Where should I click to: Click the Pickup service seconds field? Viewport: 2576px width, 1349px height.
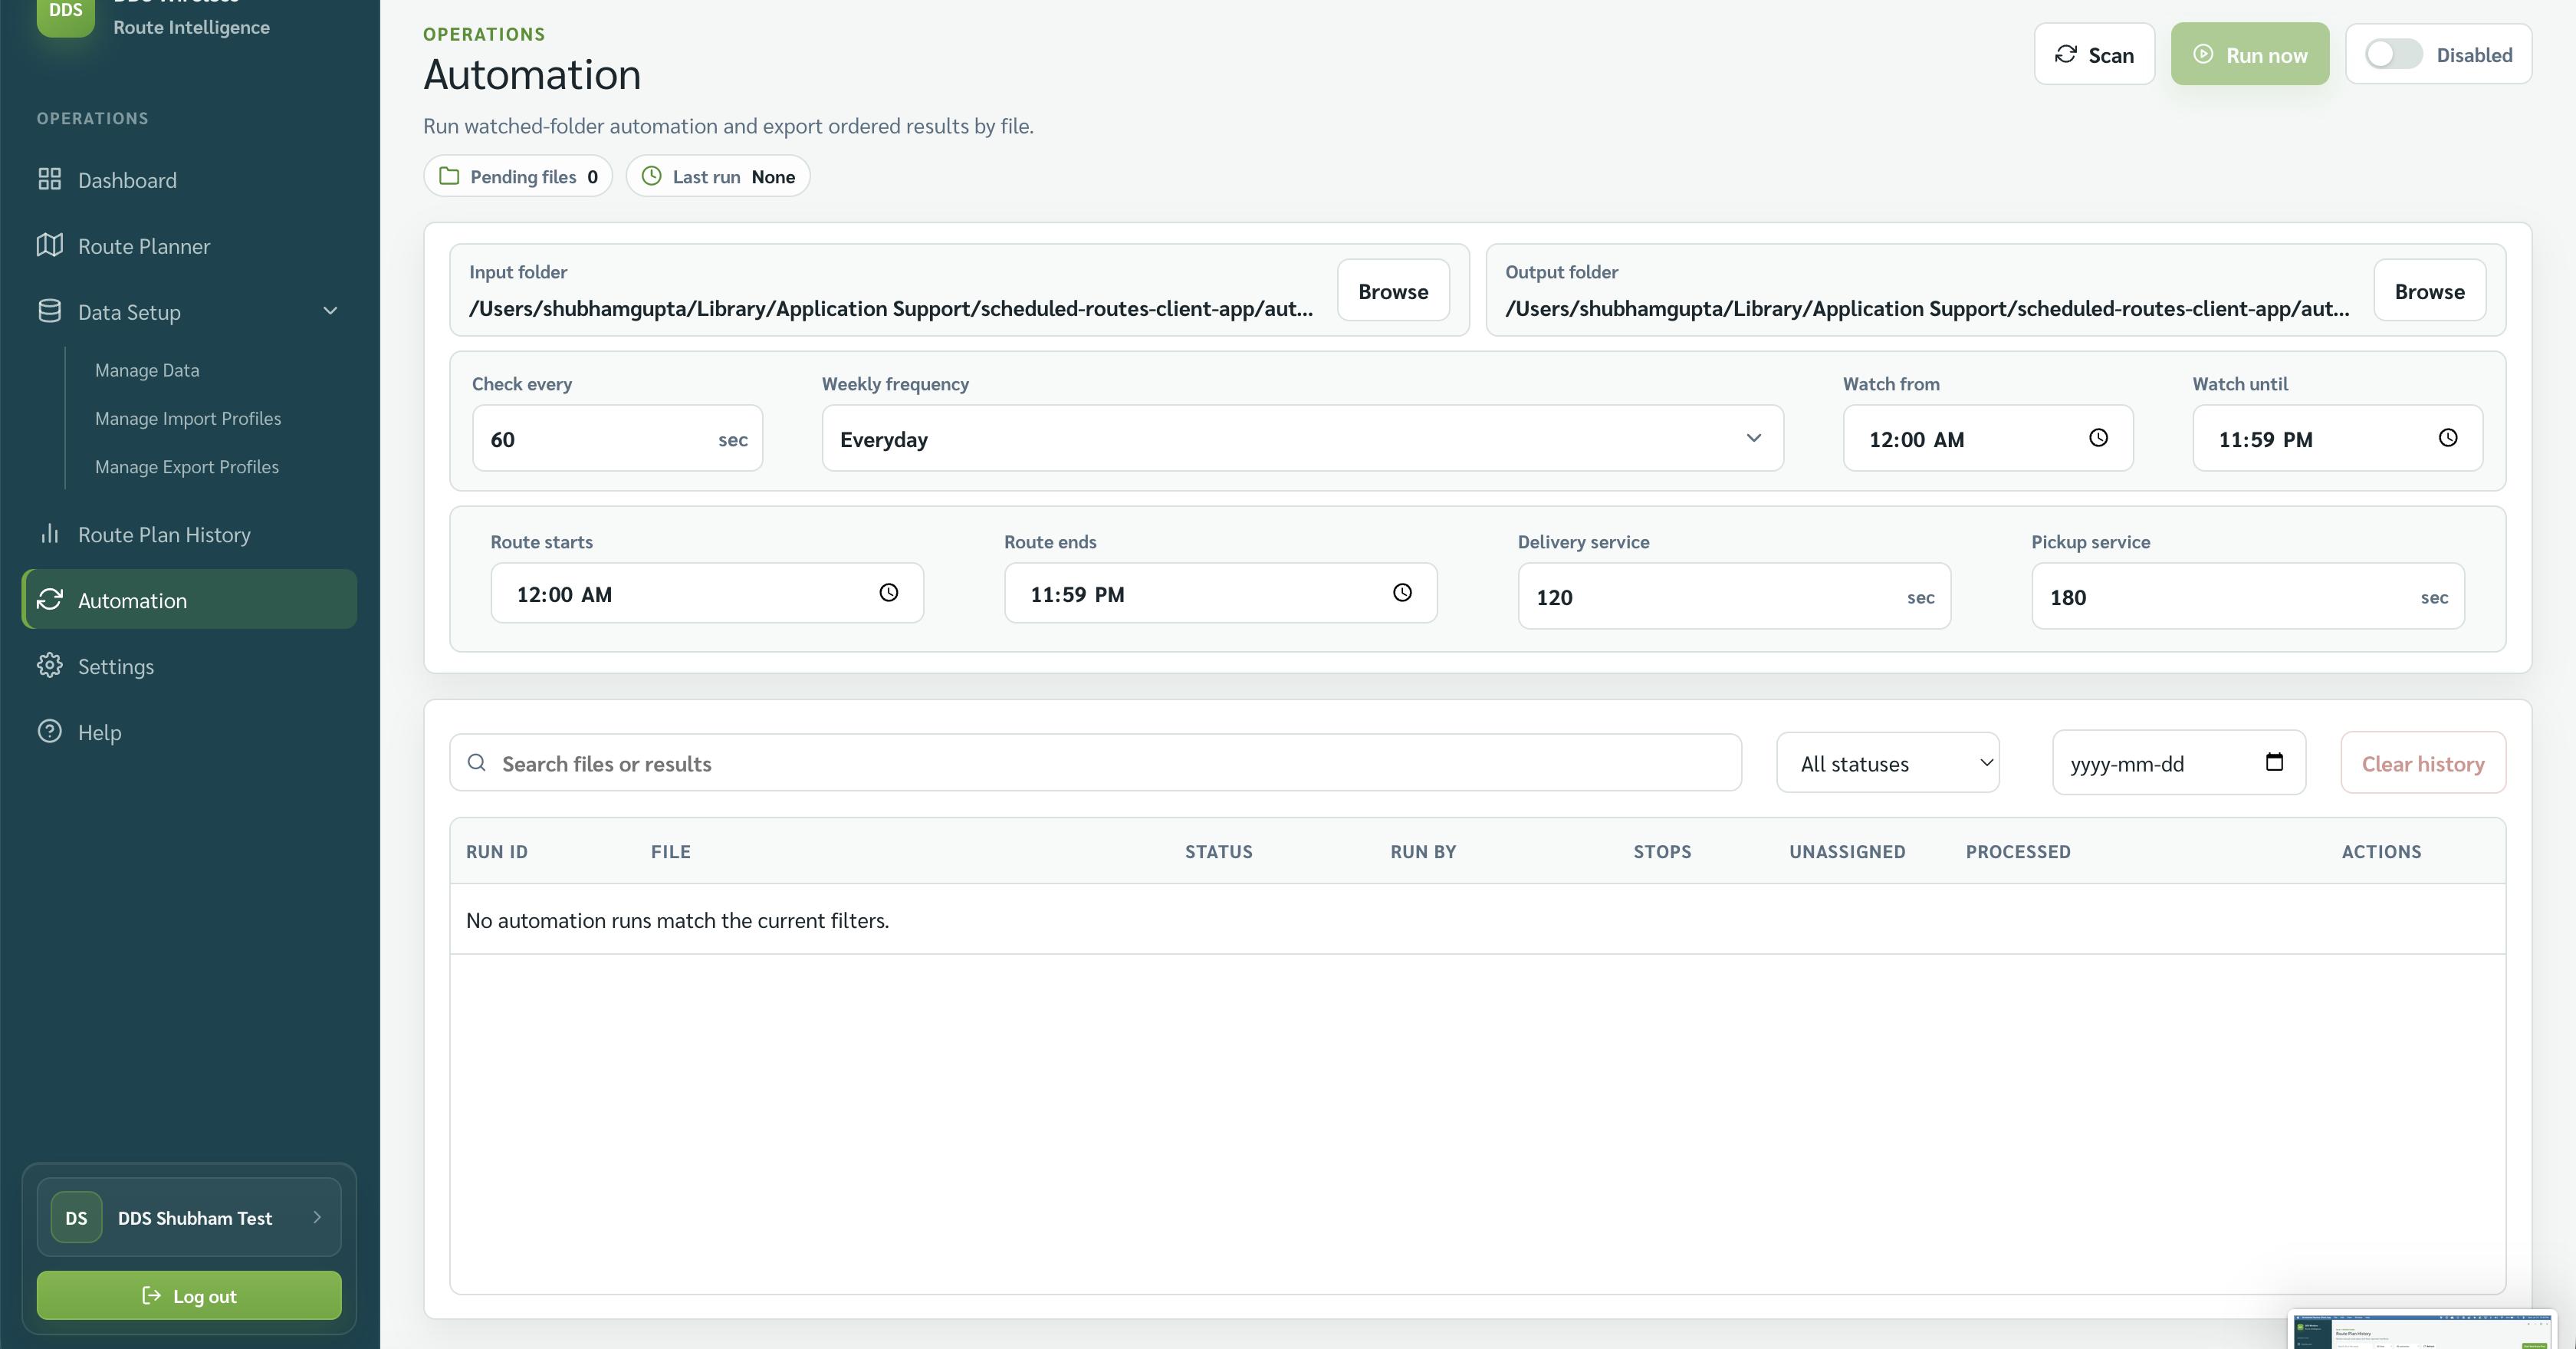click(x=2248, y=596)
